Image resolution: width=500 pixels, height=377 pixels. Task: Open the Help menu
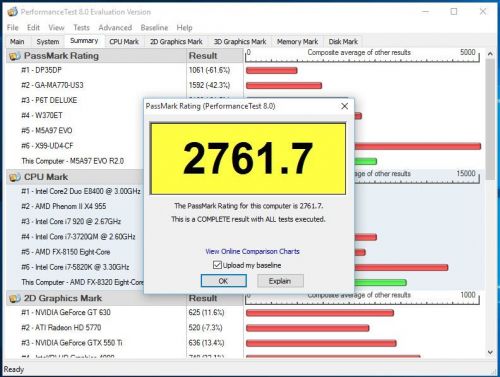(184, 28)
